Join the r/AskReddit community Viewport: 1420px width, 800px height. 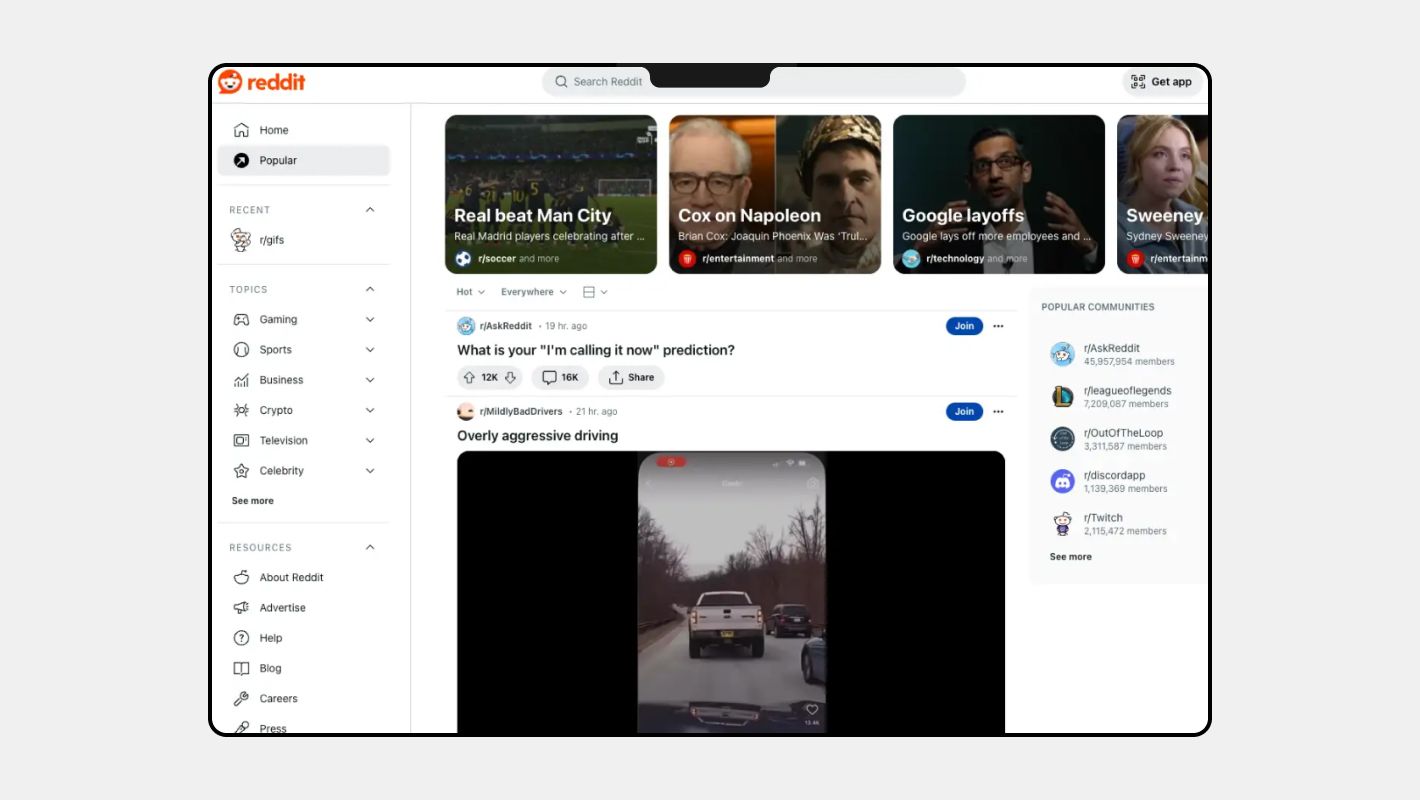pos(964,326)
